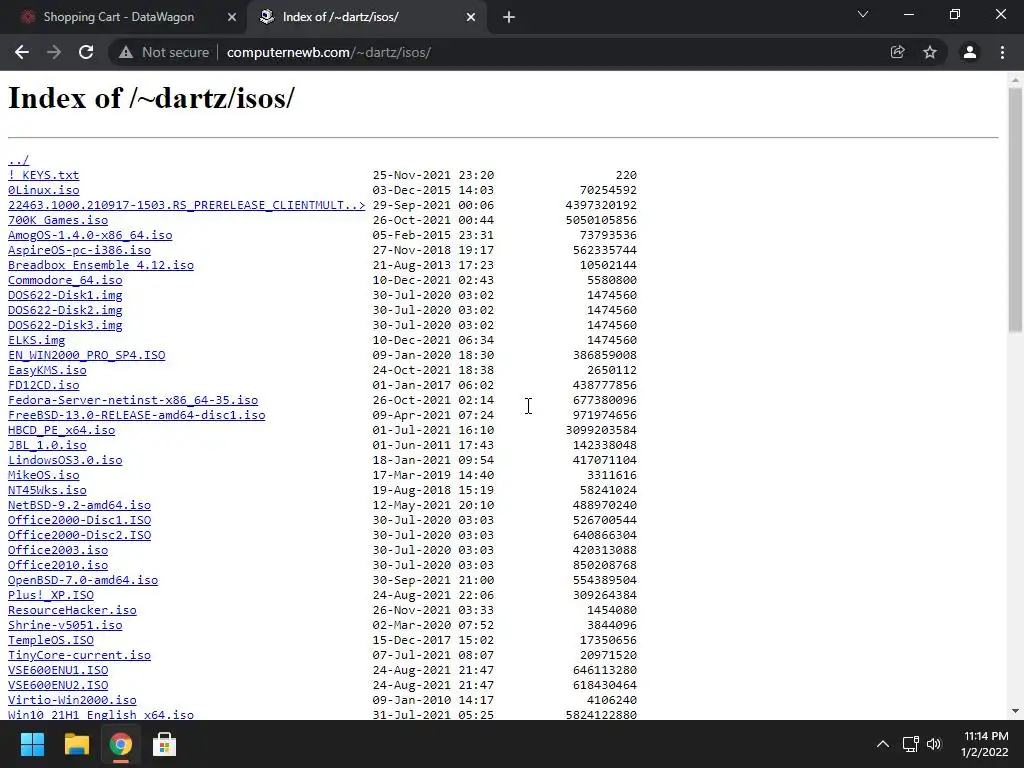Close the Index of /~dartz/isos/ tab

coord(471,17)
